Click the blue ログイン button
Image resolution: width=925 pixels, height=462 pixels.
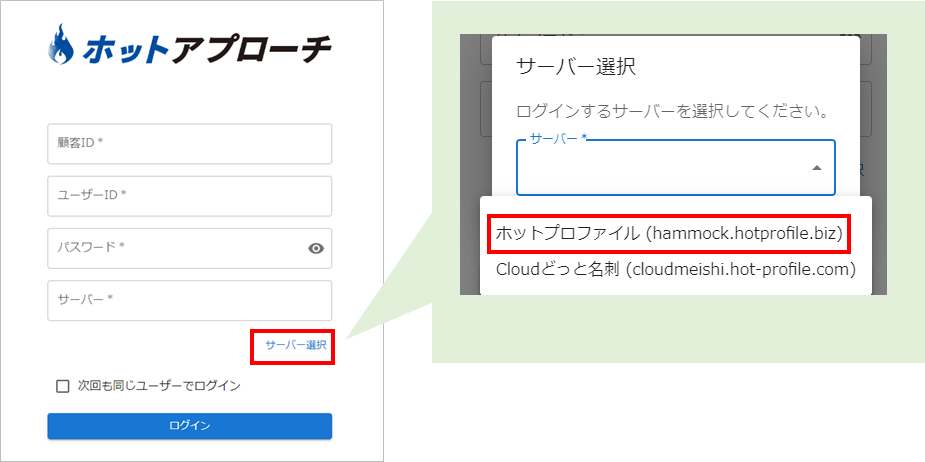click(x=189, y=426)
